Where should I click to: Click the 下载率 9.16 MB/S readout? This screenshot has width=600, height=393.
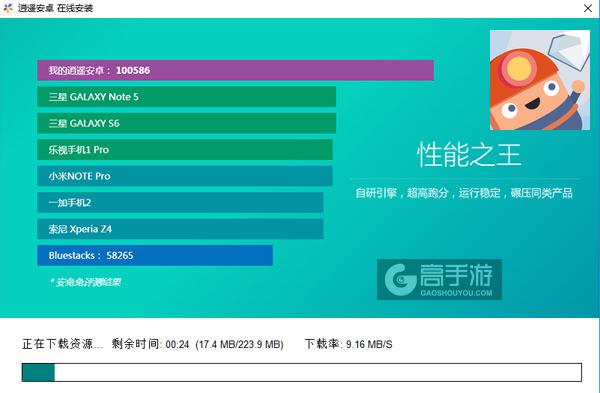(348, 344)
